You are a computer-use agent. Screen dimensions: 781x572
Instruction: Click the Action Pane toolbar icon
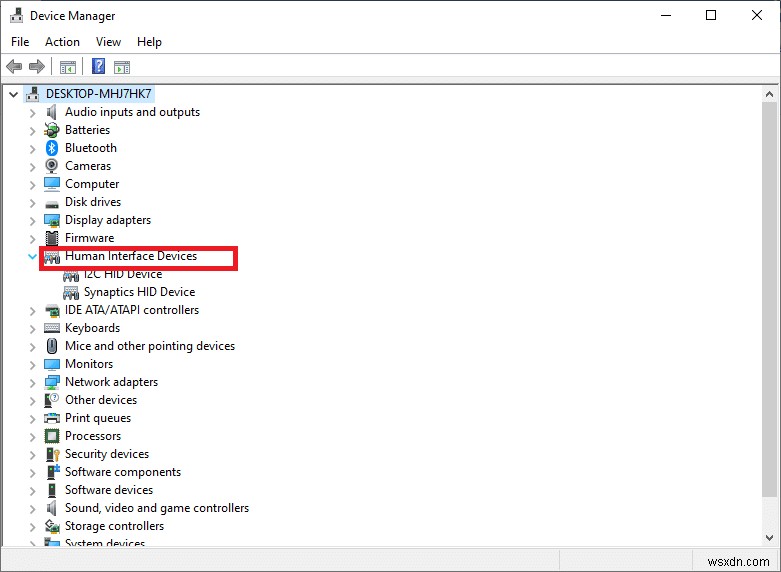[122, 67]
